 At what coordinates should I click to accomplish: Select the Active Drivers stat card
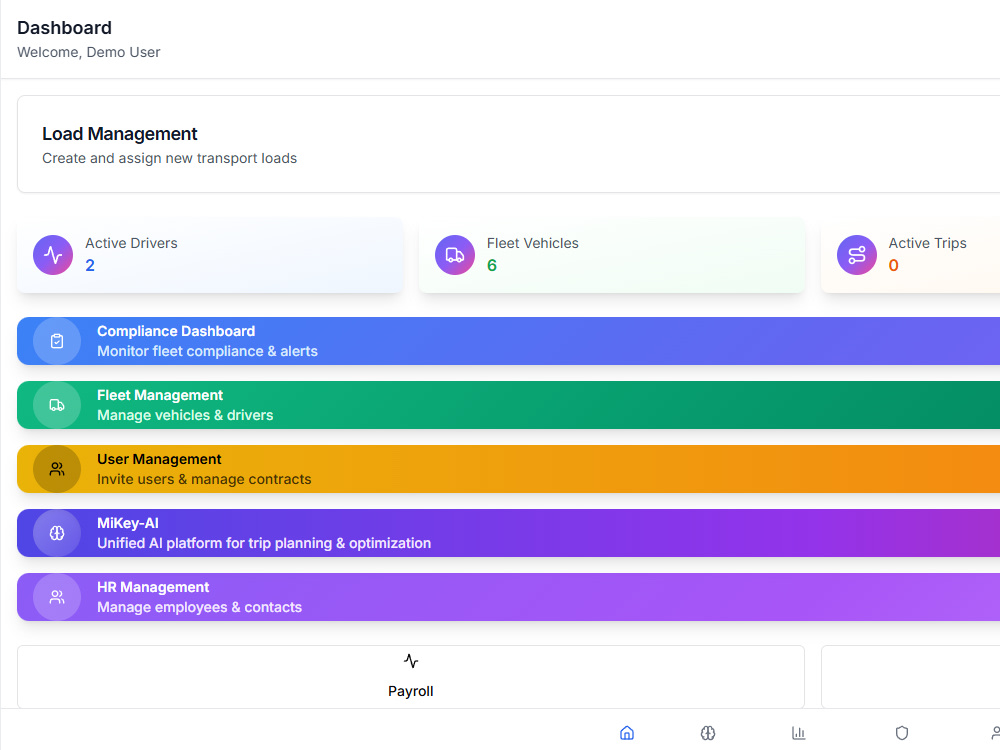(210, 255)
